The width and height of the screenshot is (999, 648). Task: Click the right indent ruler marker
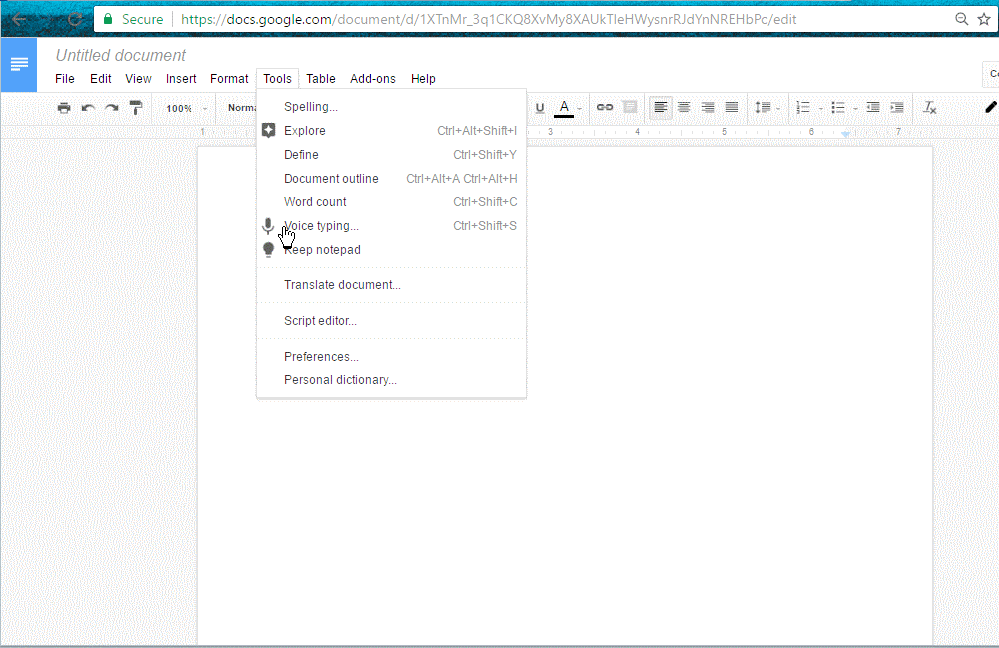point(845,134)
